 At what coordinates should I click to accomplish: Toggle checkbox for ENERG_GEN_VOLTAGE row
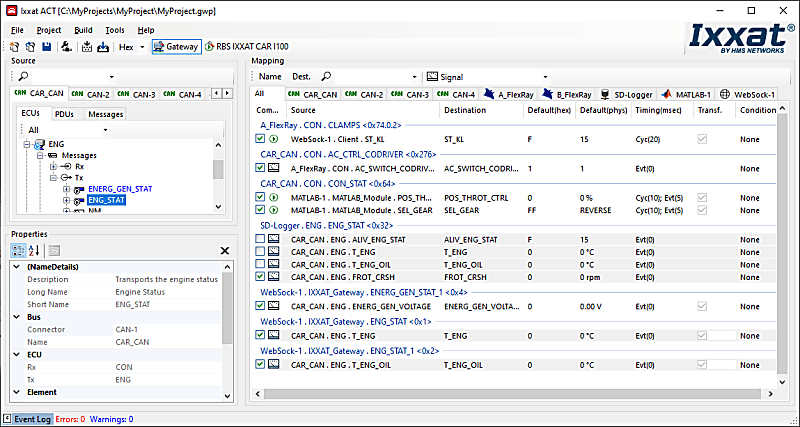pyautogui.click(x=260, y=306)
